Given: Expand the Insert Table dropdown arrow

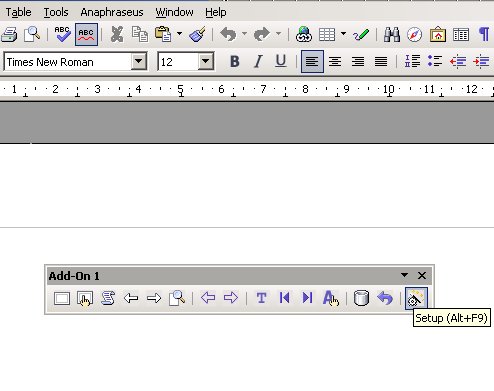Looking at the screenshot, I should [x=343, y=34].
